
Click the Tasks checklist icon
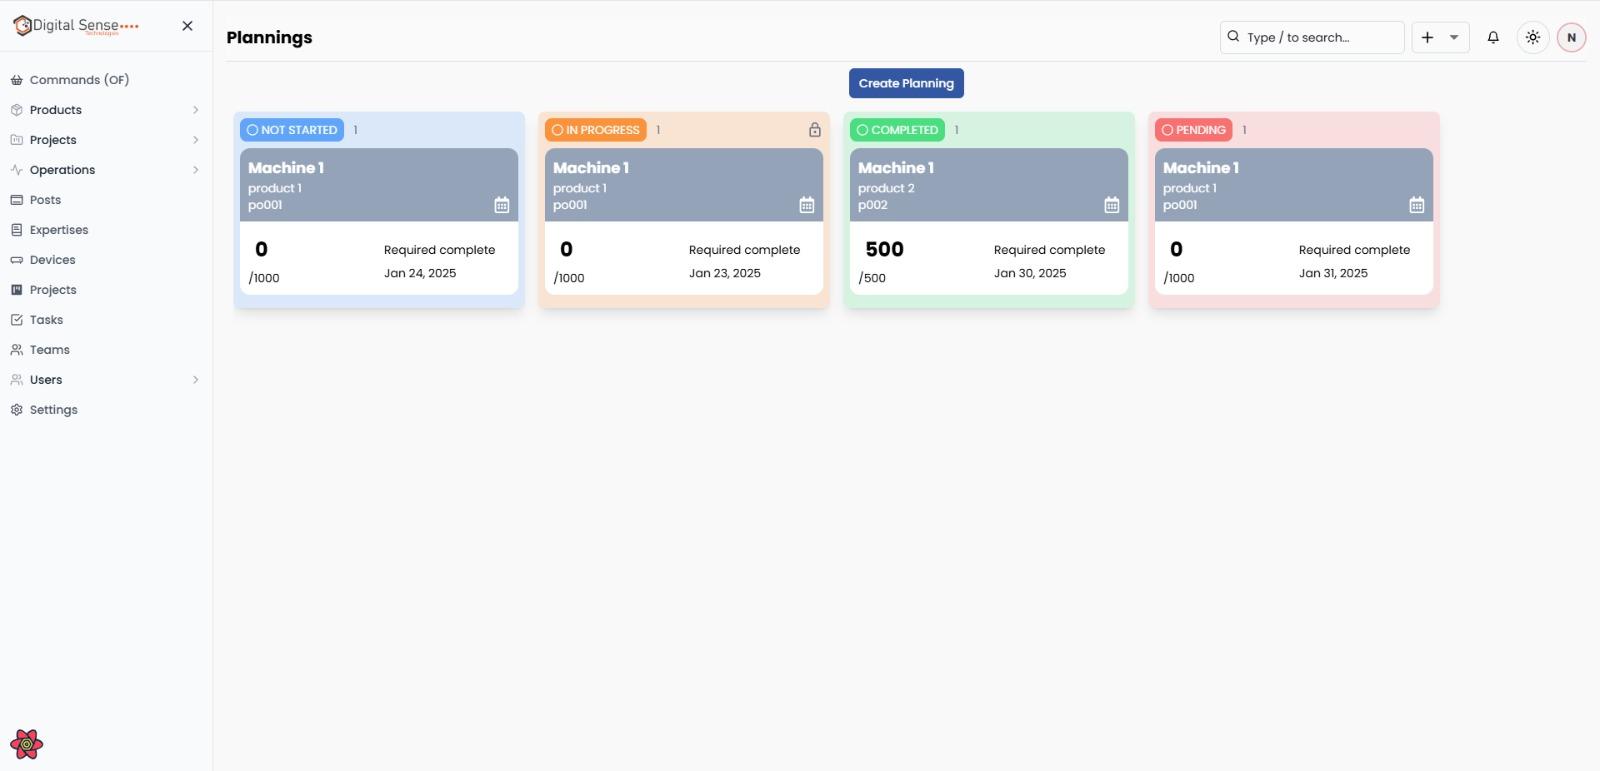pyautogui.click(x=16, y=320)
